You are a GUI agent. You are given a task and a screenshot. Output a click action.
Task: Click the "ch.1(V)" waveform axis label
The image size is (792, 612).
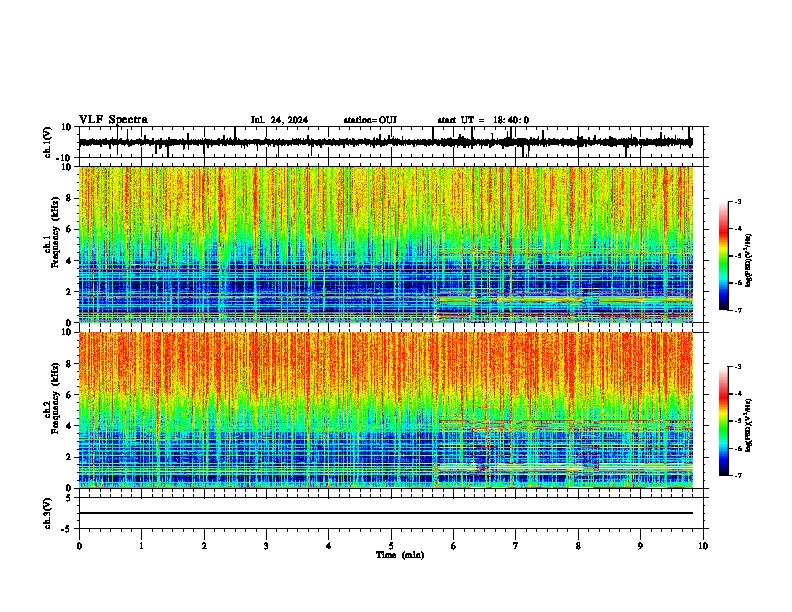click(48, 142)
